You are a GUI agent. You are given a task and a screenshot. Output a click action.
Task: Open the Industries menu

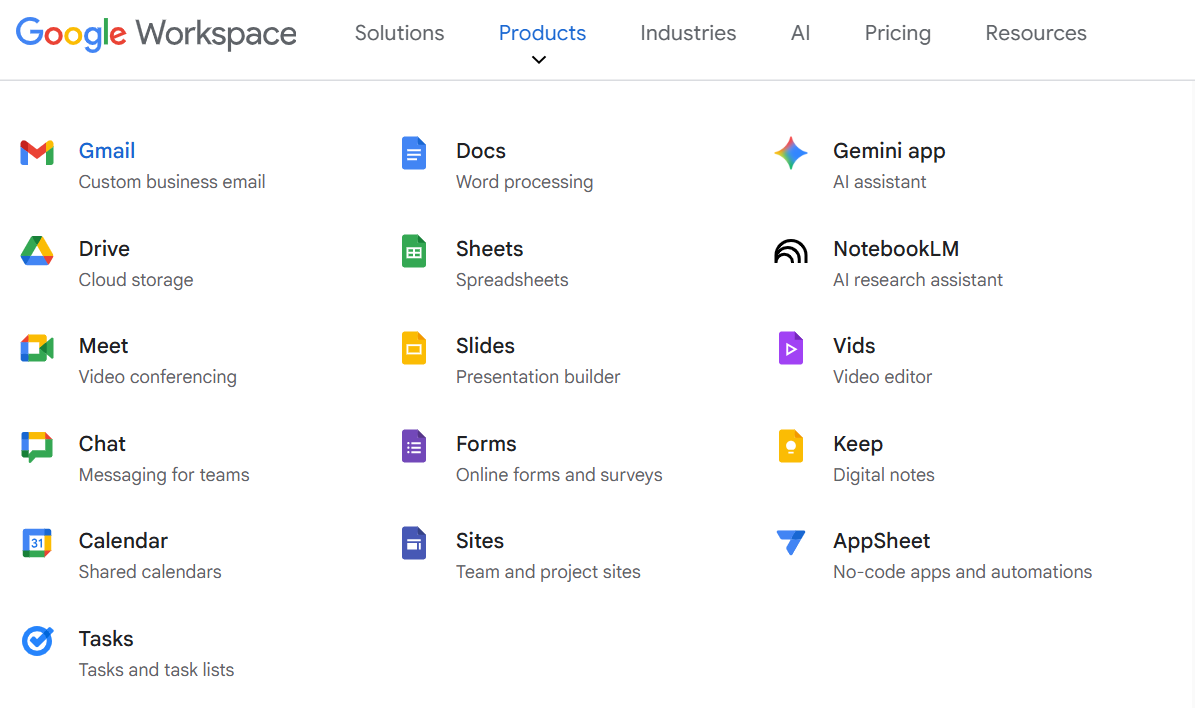tap(688, 33)
